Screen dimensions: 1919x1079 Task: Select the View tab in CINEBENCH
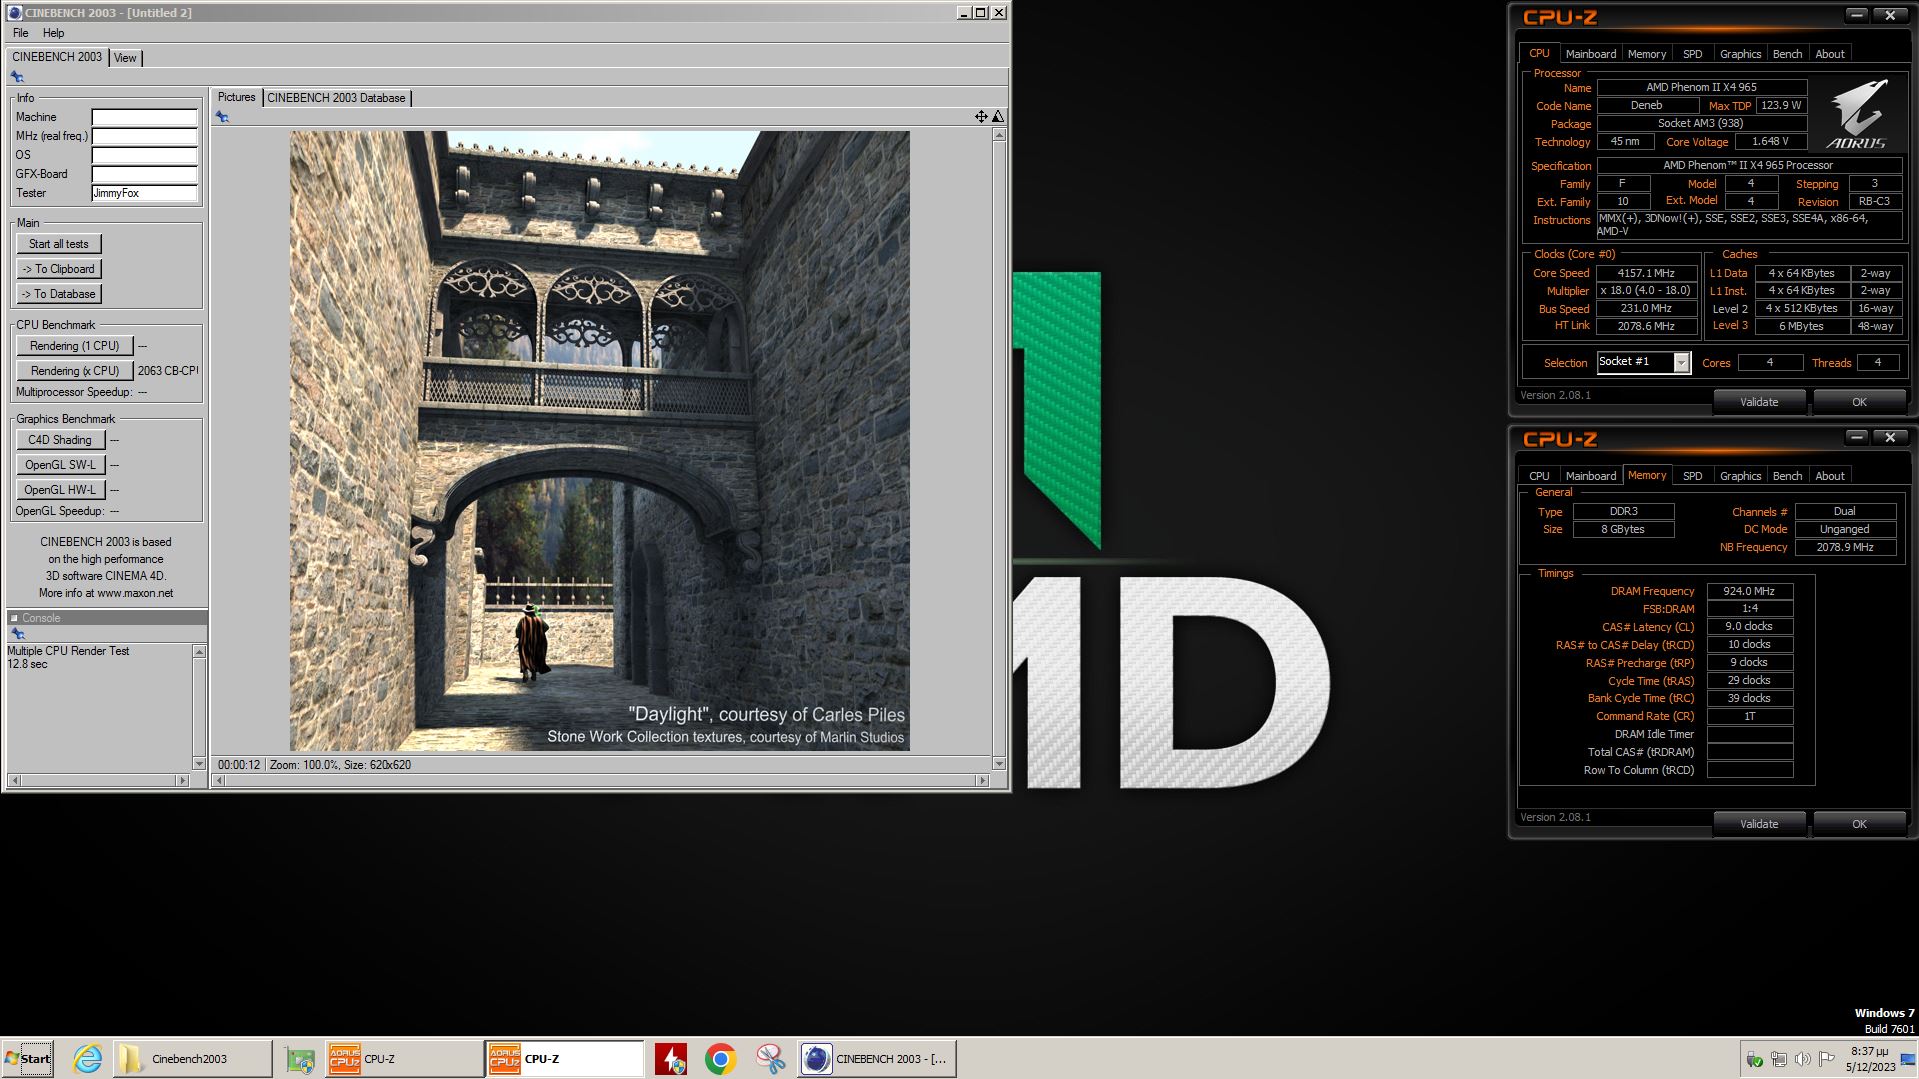(x=125, y=58)
